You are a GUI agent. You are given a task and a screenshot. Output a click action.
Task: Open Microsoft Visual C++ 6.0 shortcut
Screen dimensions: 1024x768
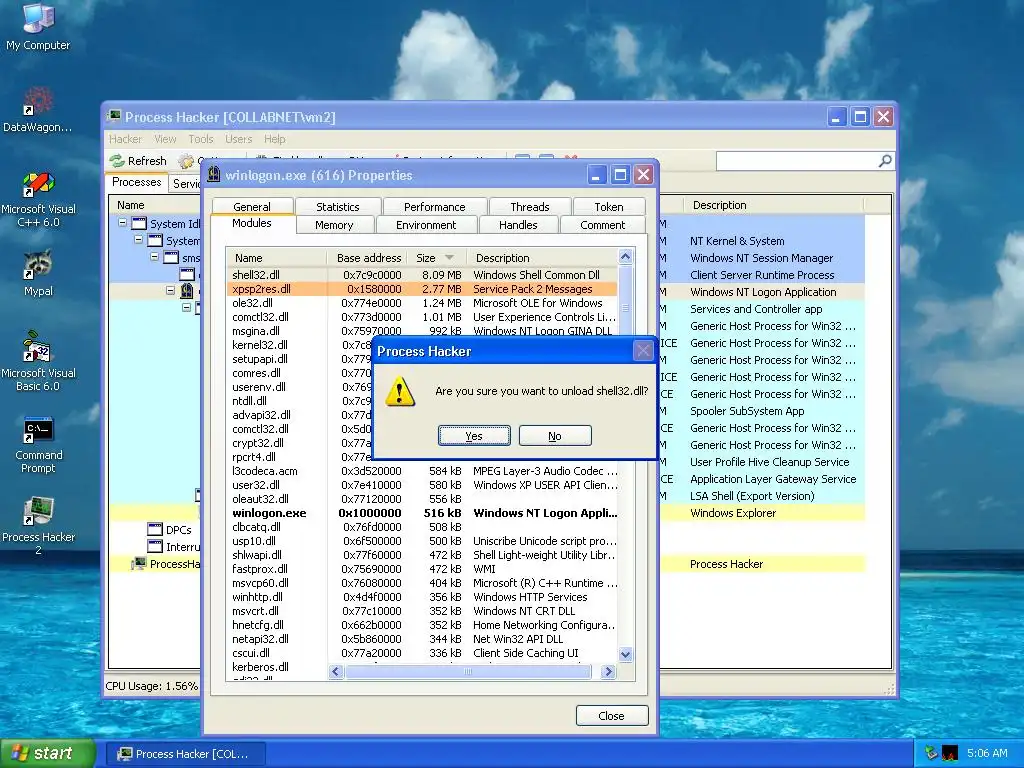coord(38,199)
